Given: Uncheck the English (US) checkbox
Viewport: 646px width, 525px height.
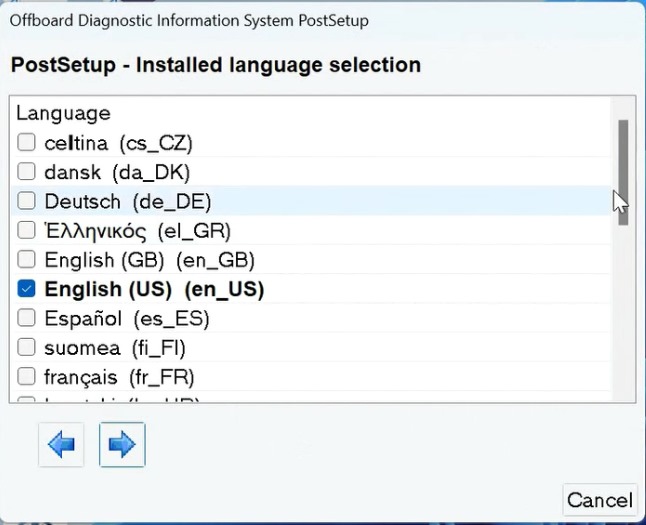Looking at the screenshot, I should [x=27, y=290].
